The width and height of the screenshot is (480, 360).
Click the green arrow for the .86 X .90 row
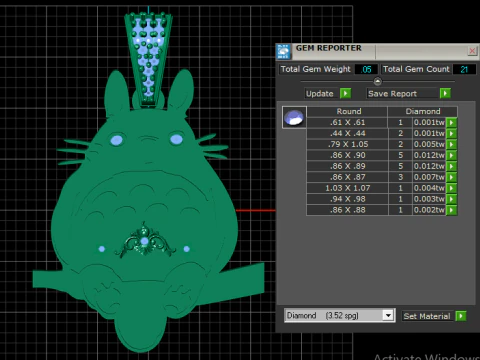tap(452, 155)
